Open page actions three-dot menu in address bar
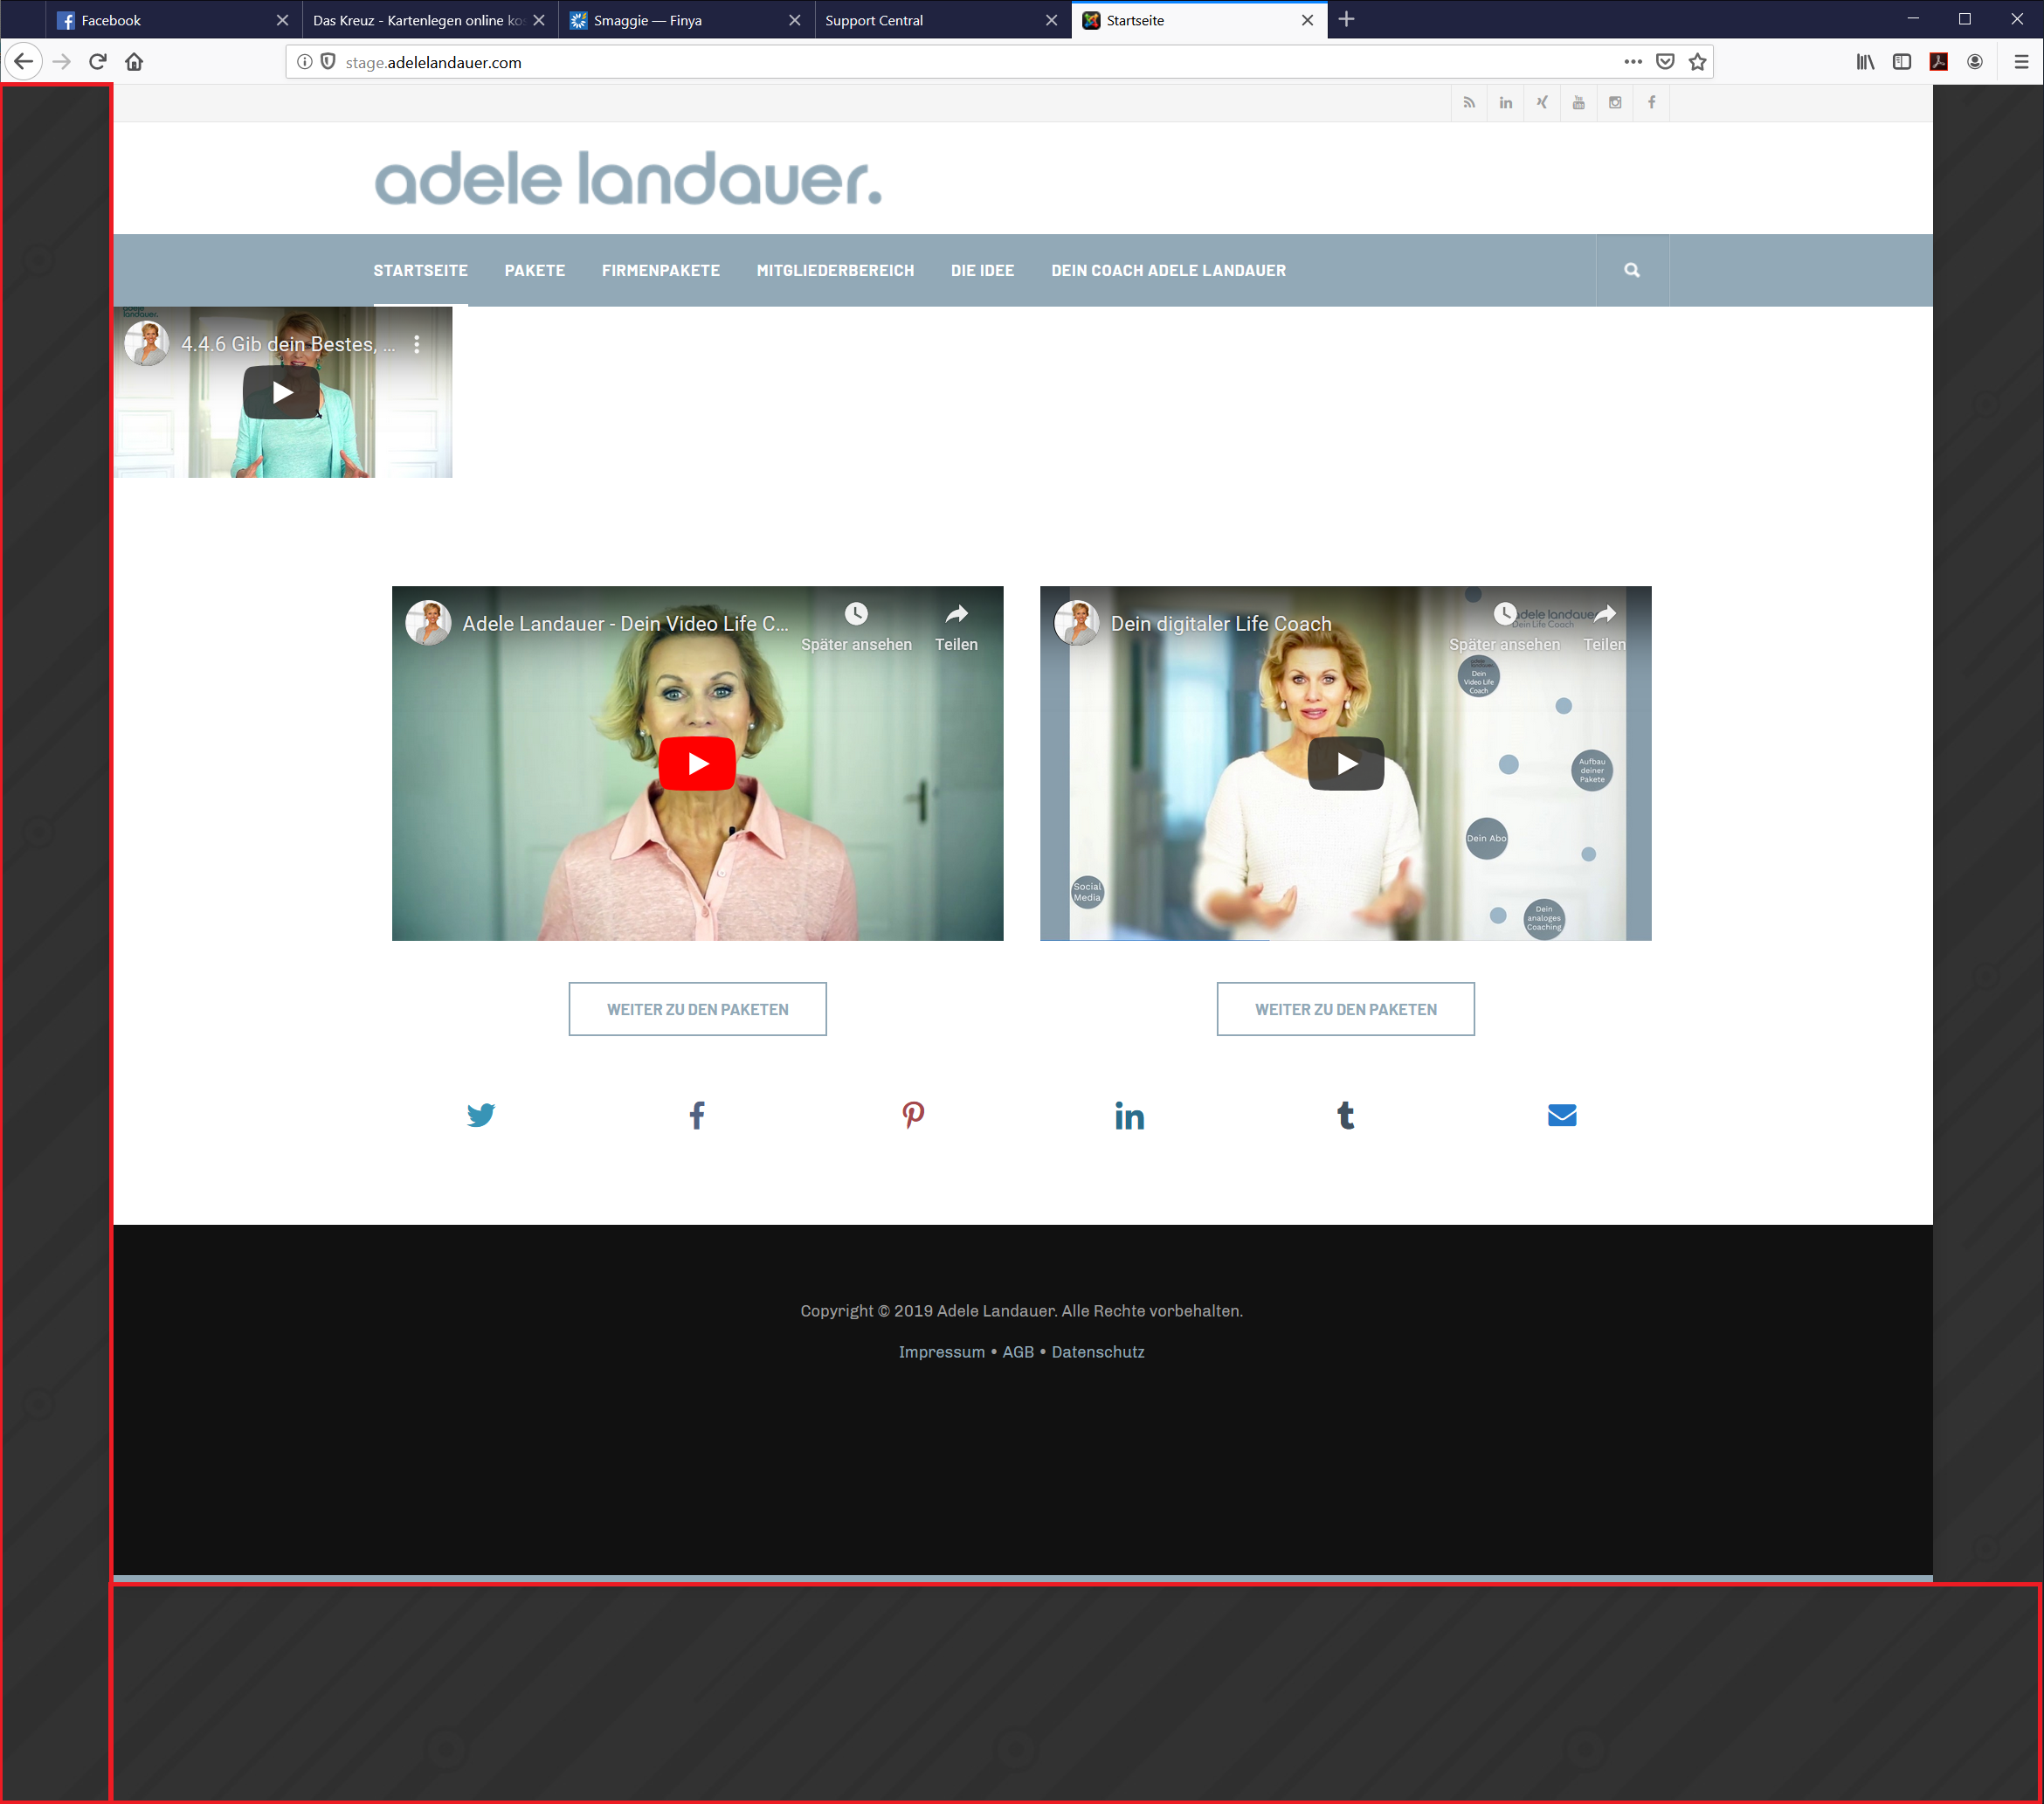The width and height of the screenshot is (2044, 1804). pyautogui.click(x=1632, y=62)
